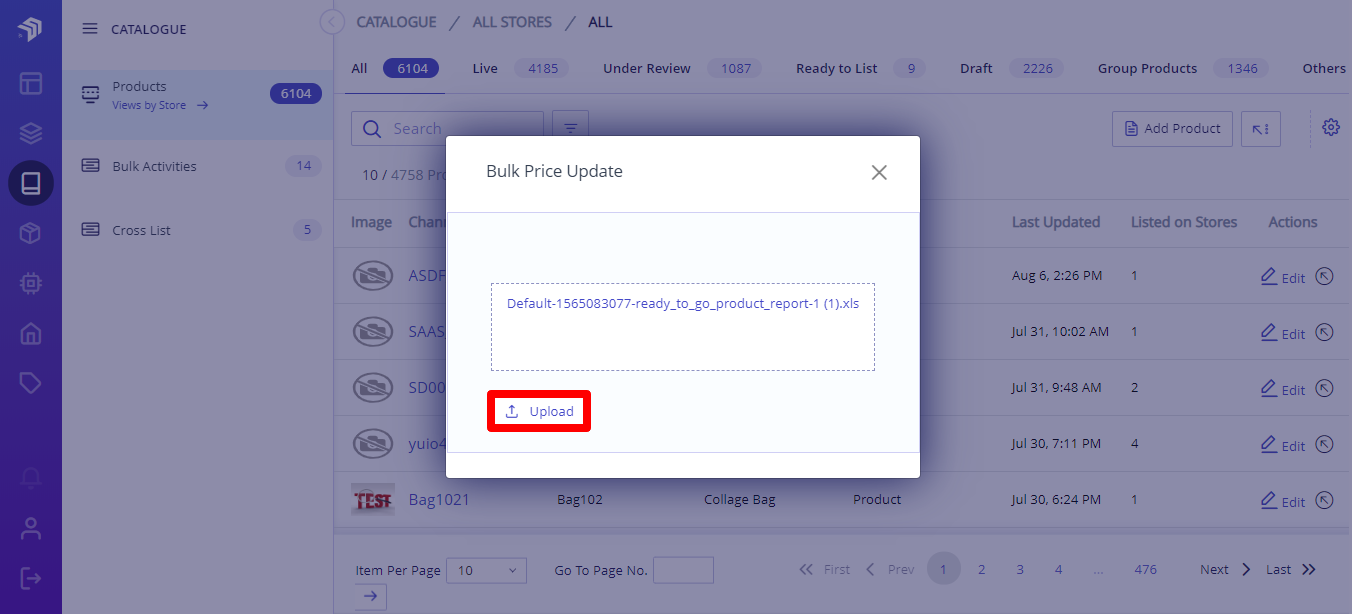Switch to the Live tab
1352x614 pixels.
[x=519, y=69]
